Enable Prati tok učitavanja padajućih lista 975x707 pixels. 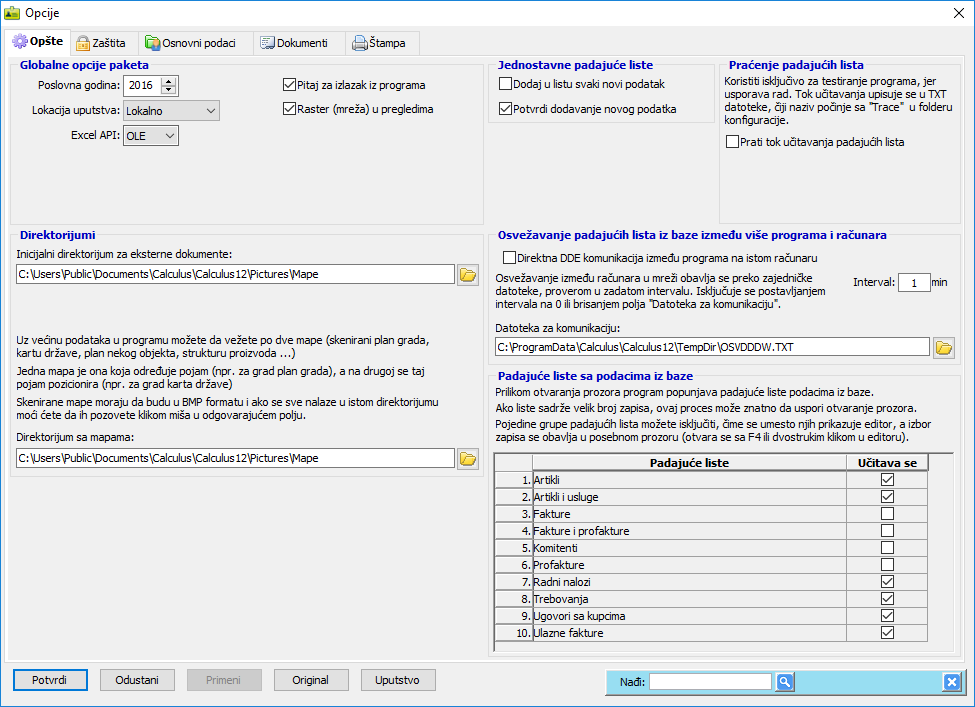click(733, 142)
